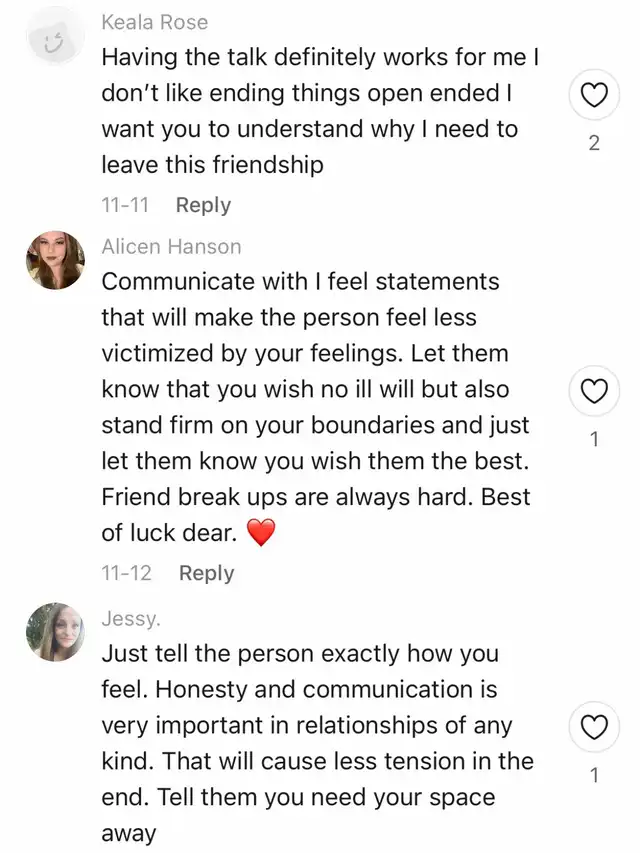Click the 11-11 comment date
The height and width of the screenshot is (853, 640).
click(x=125, y=205)
